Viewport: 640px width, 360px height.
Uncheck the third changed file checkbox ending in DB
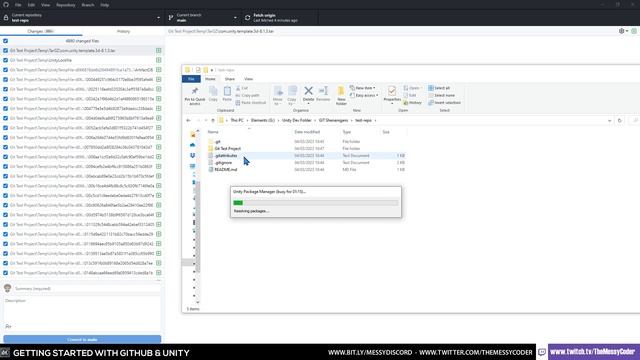(x=5, y=70)
